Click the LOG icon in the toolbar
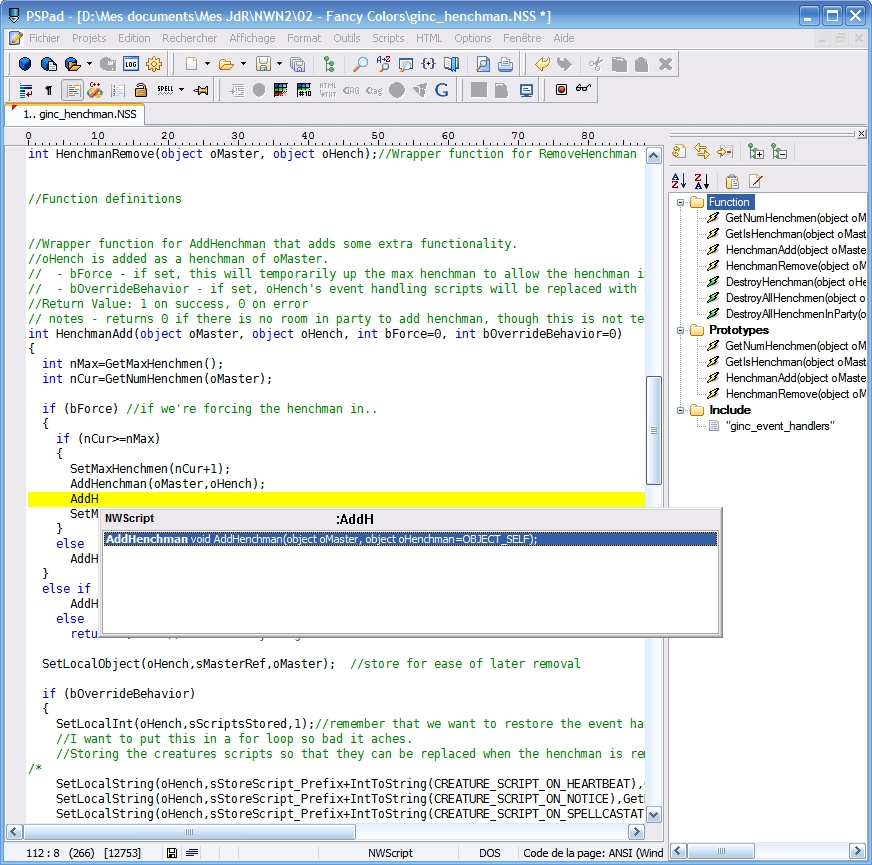The height and width of the screenshot is (865, 872). point(131,64)
